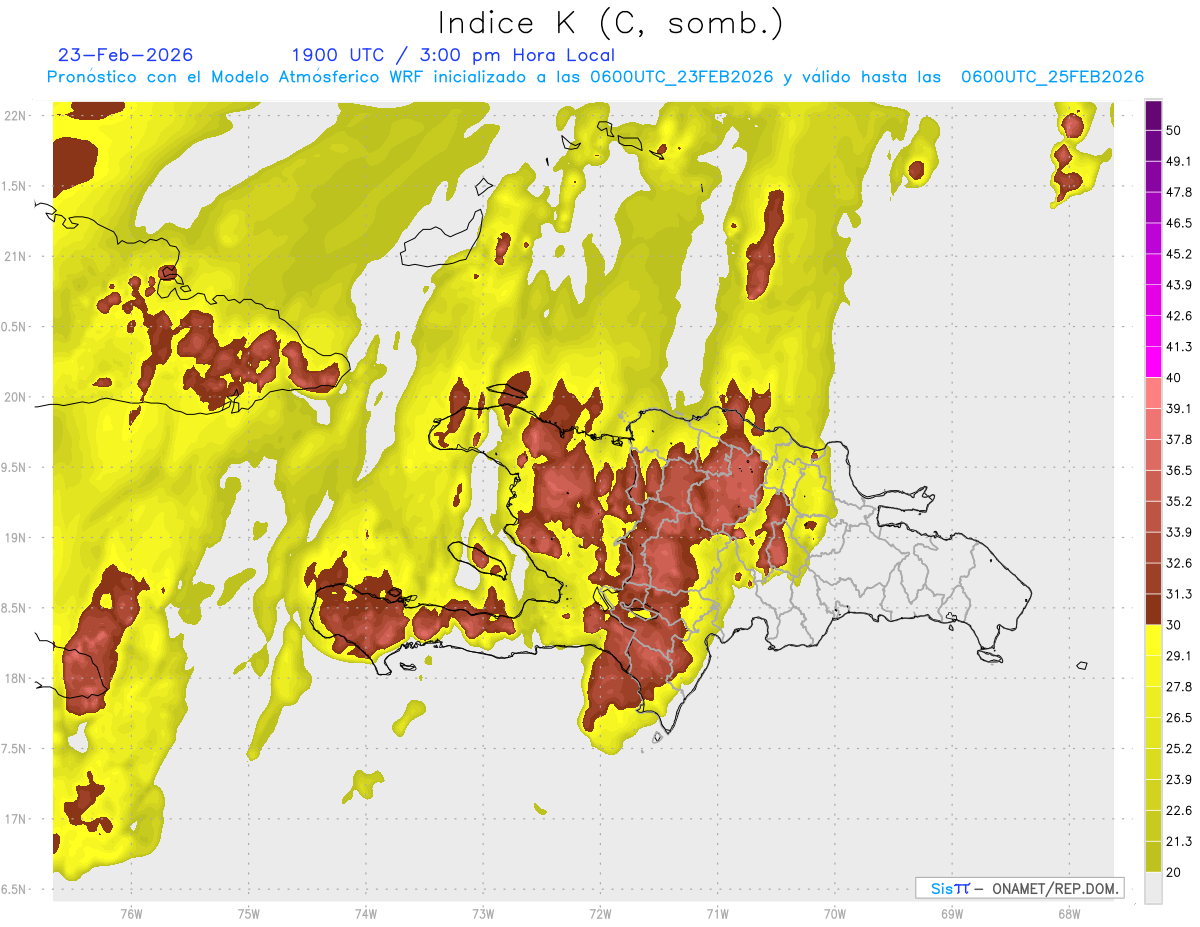Click the "Indice K (C, somb.)" title
Viewport: 1200px width, 927px height.
(610, 23)
